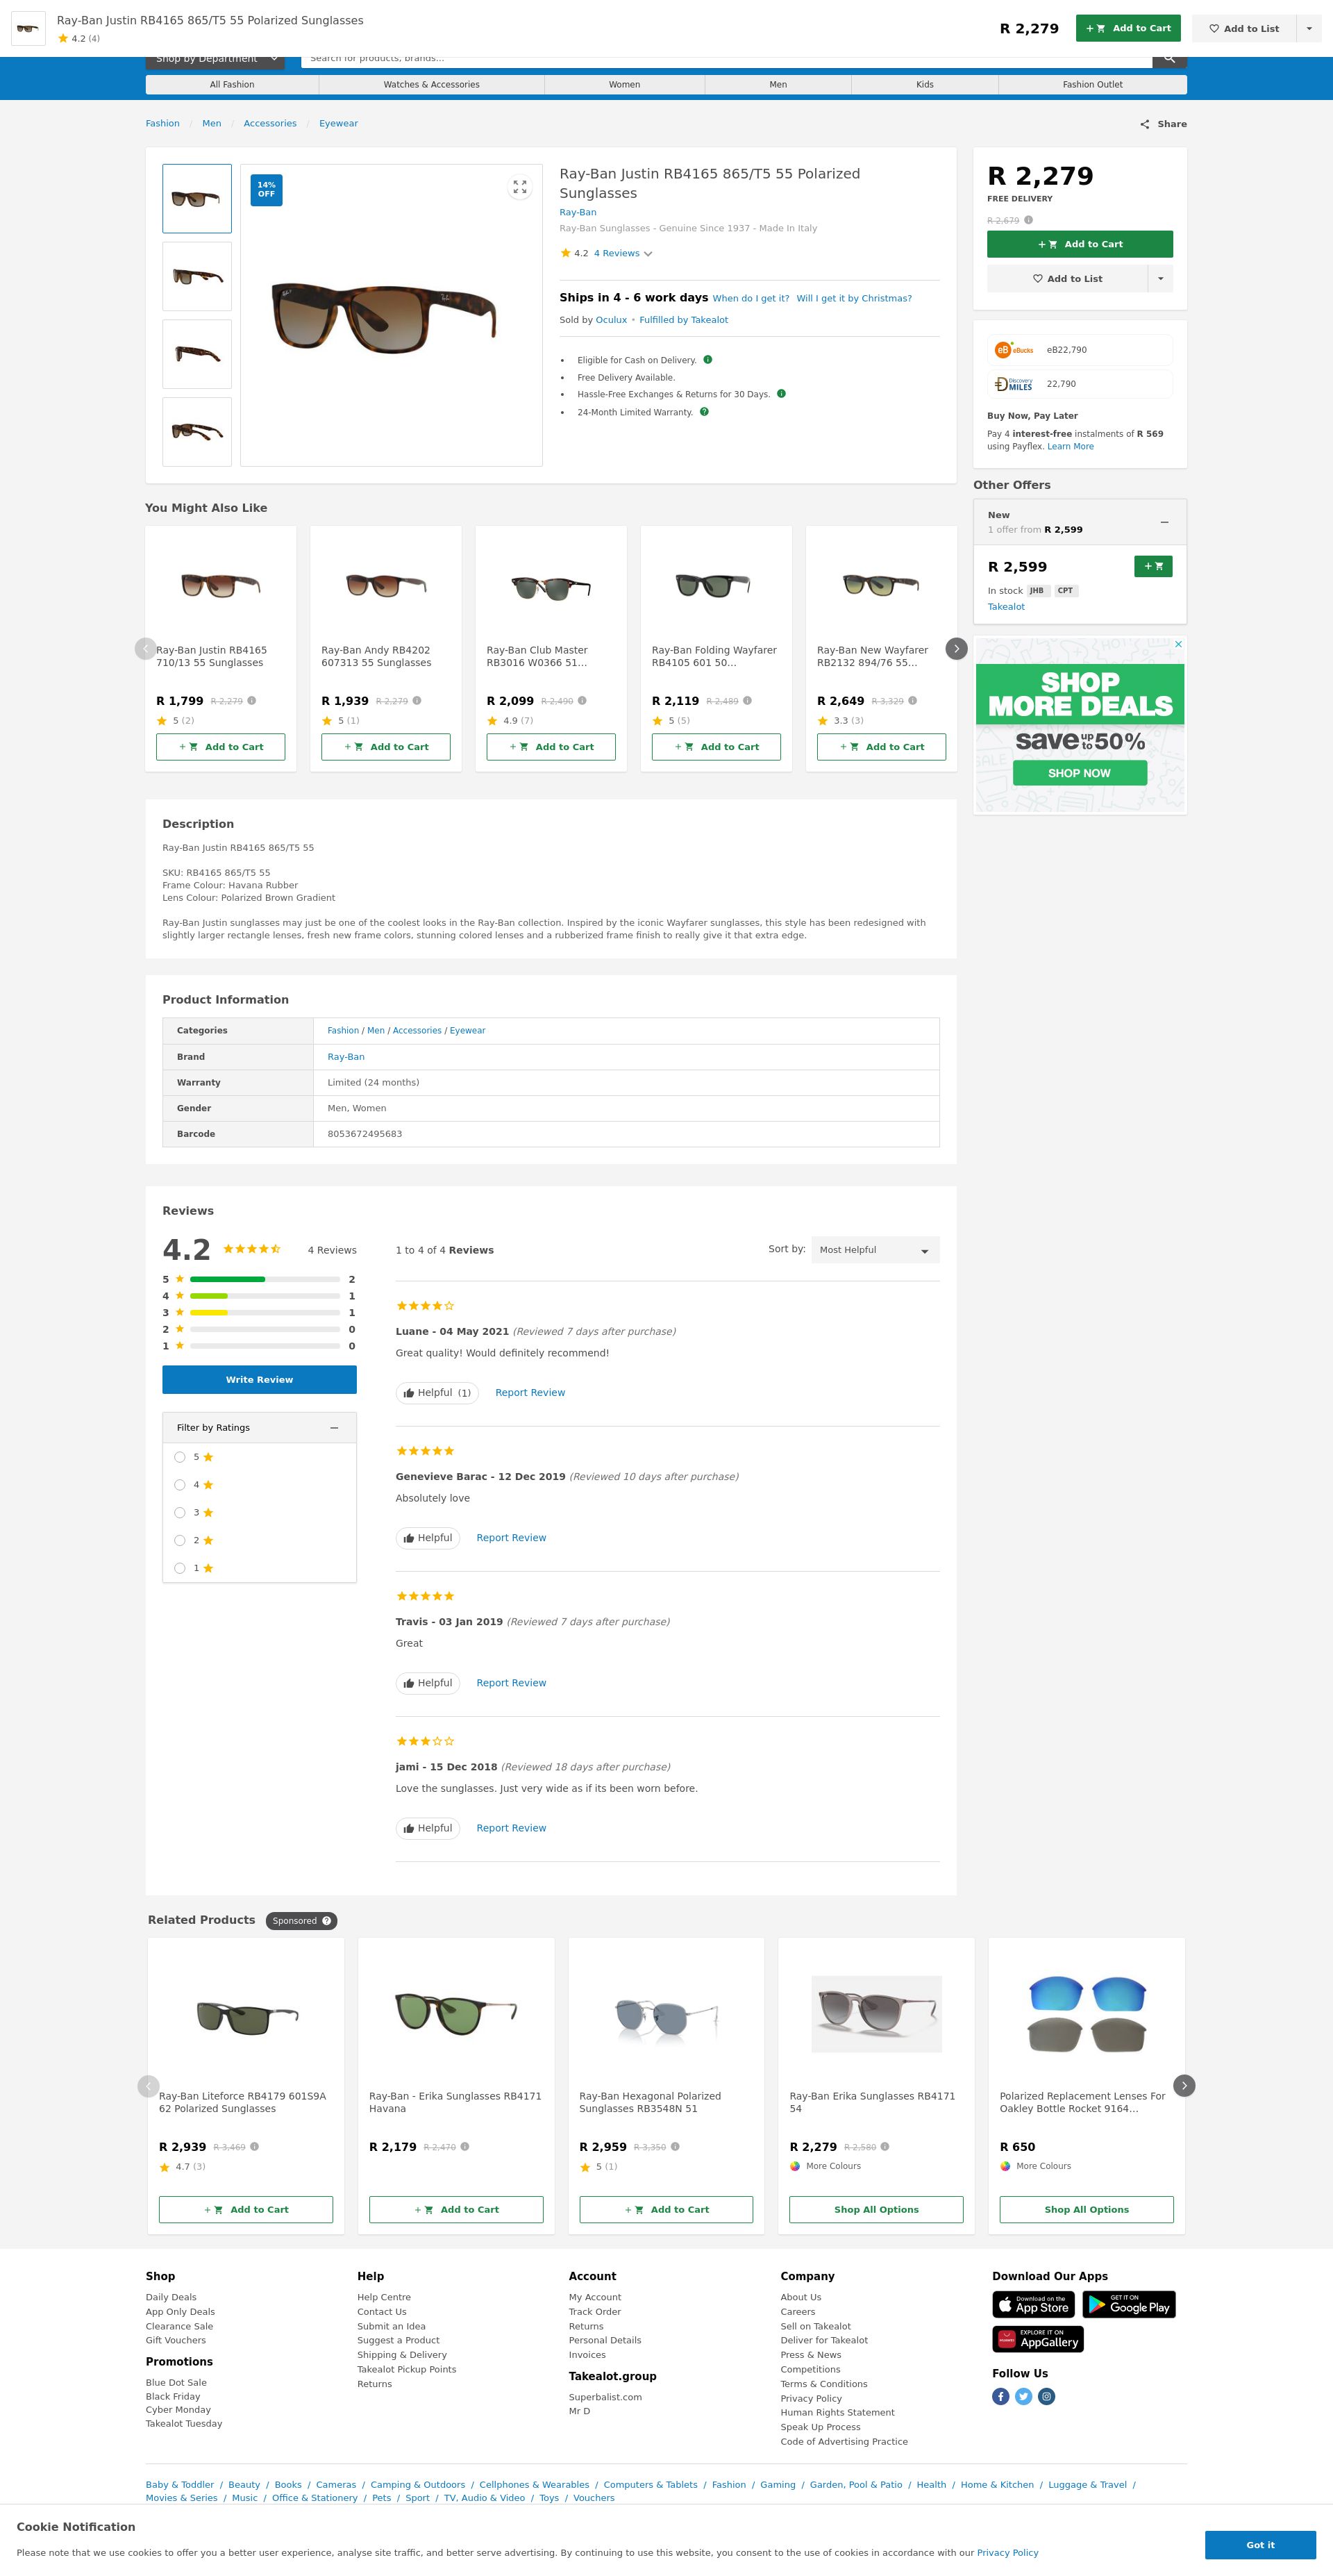
Task: Click the green Add to Cart button in price box
Action: 1080,244
